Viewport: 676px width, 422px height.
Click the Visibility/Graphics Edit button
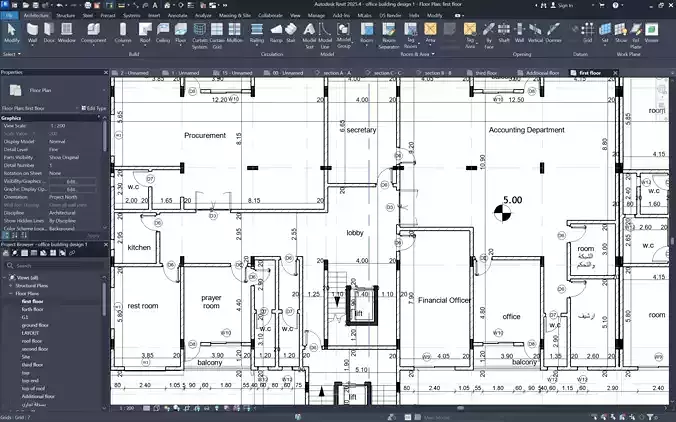tap(72, 181)
